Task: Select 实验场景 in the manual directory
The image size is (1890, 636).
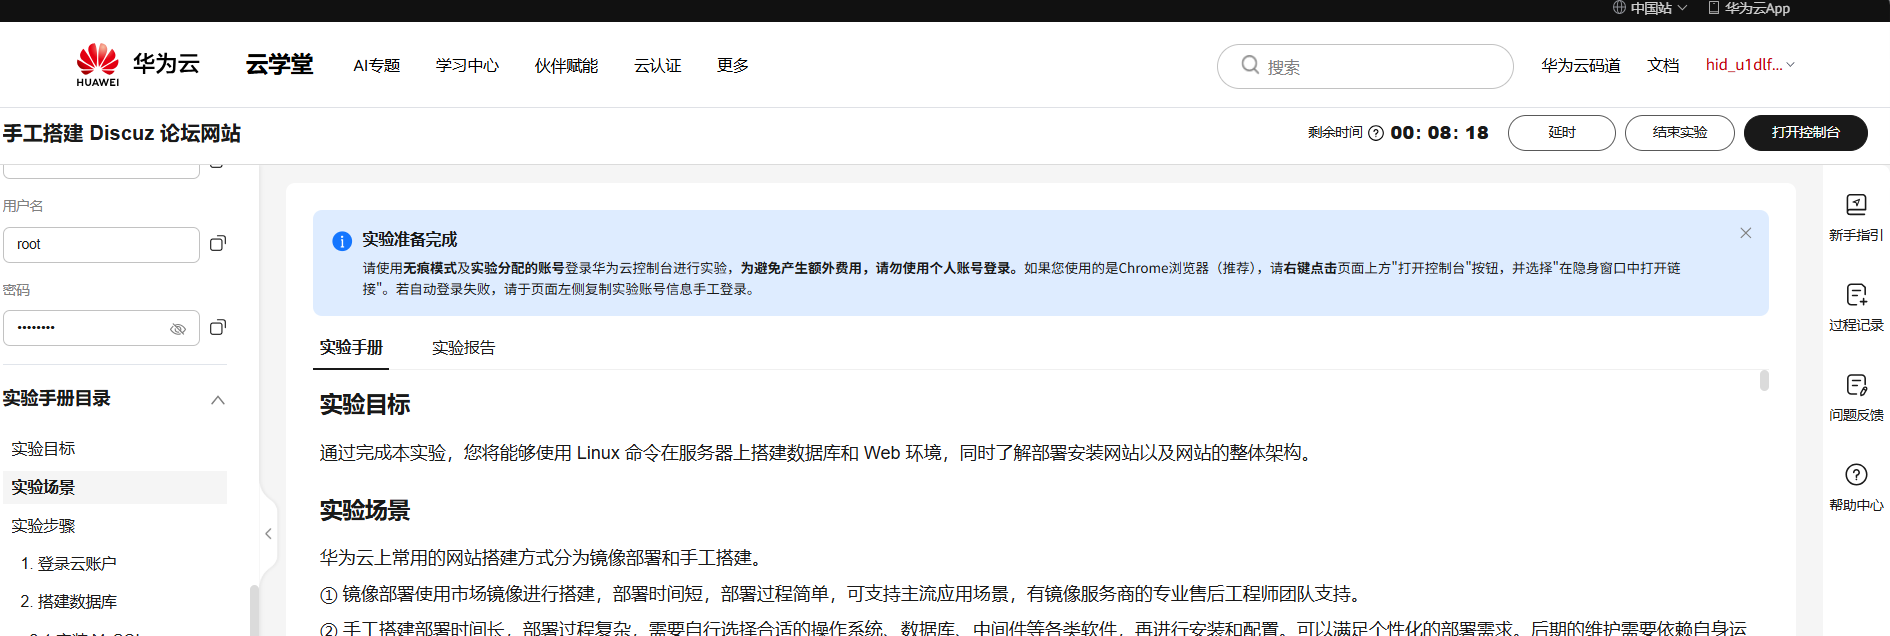Action: (114, 487)
